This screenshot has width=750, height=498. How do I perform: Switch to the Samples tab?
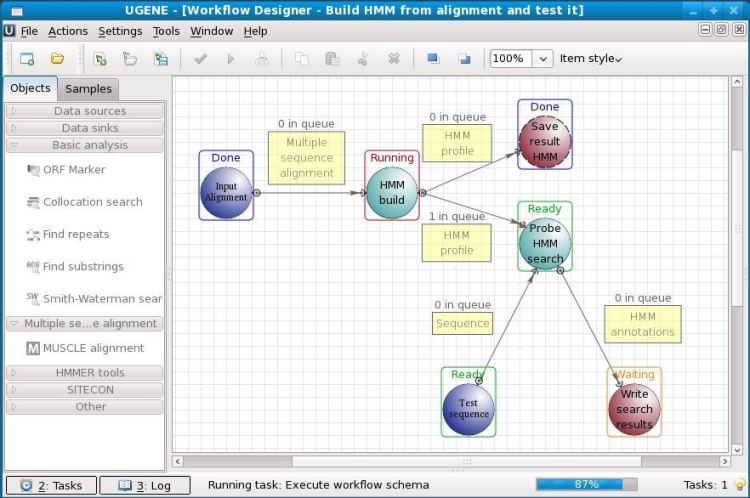(x=88, y=89)
